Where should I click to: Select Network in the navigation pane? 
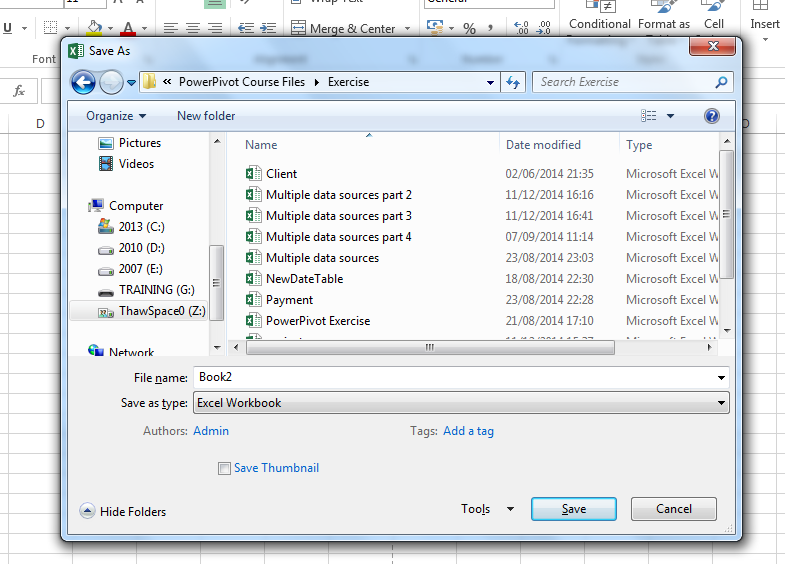pos(121,352)
